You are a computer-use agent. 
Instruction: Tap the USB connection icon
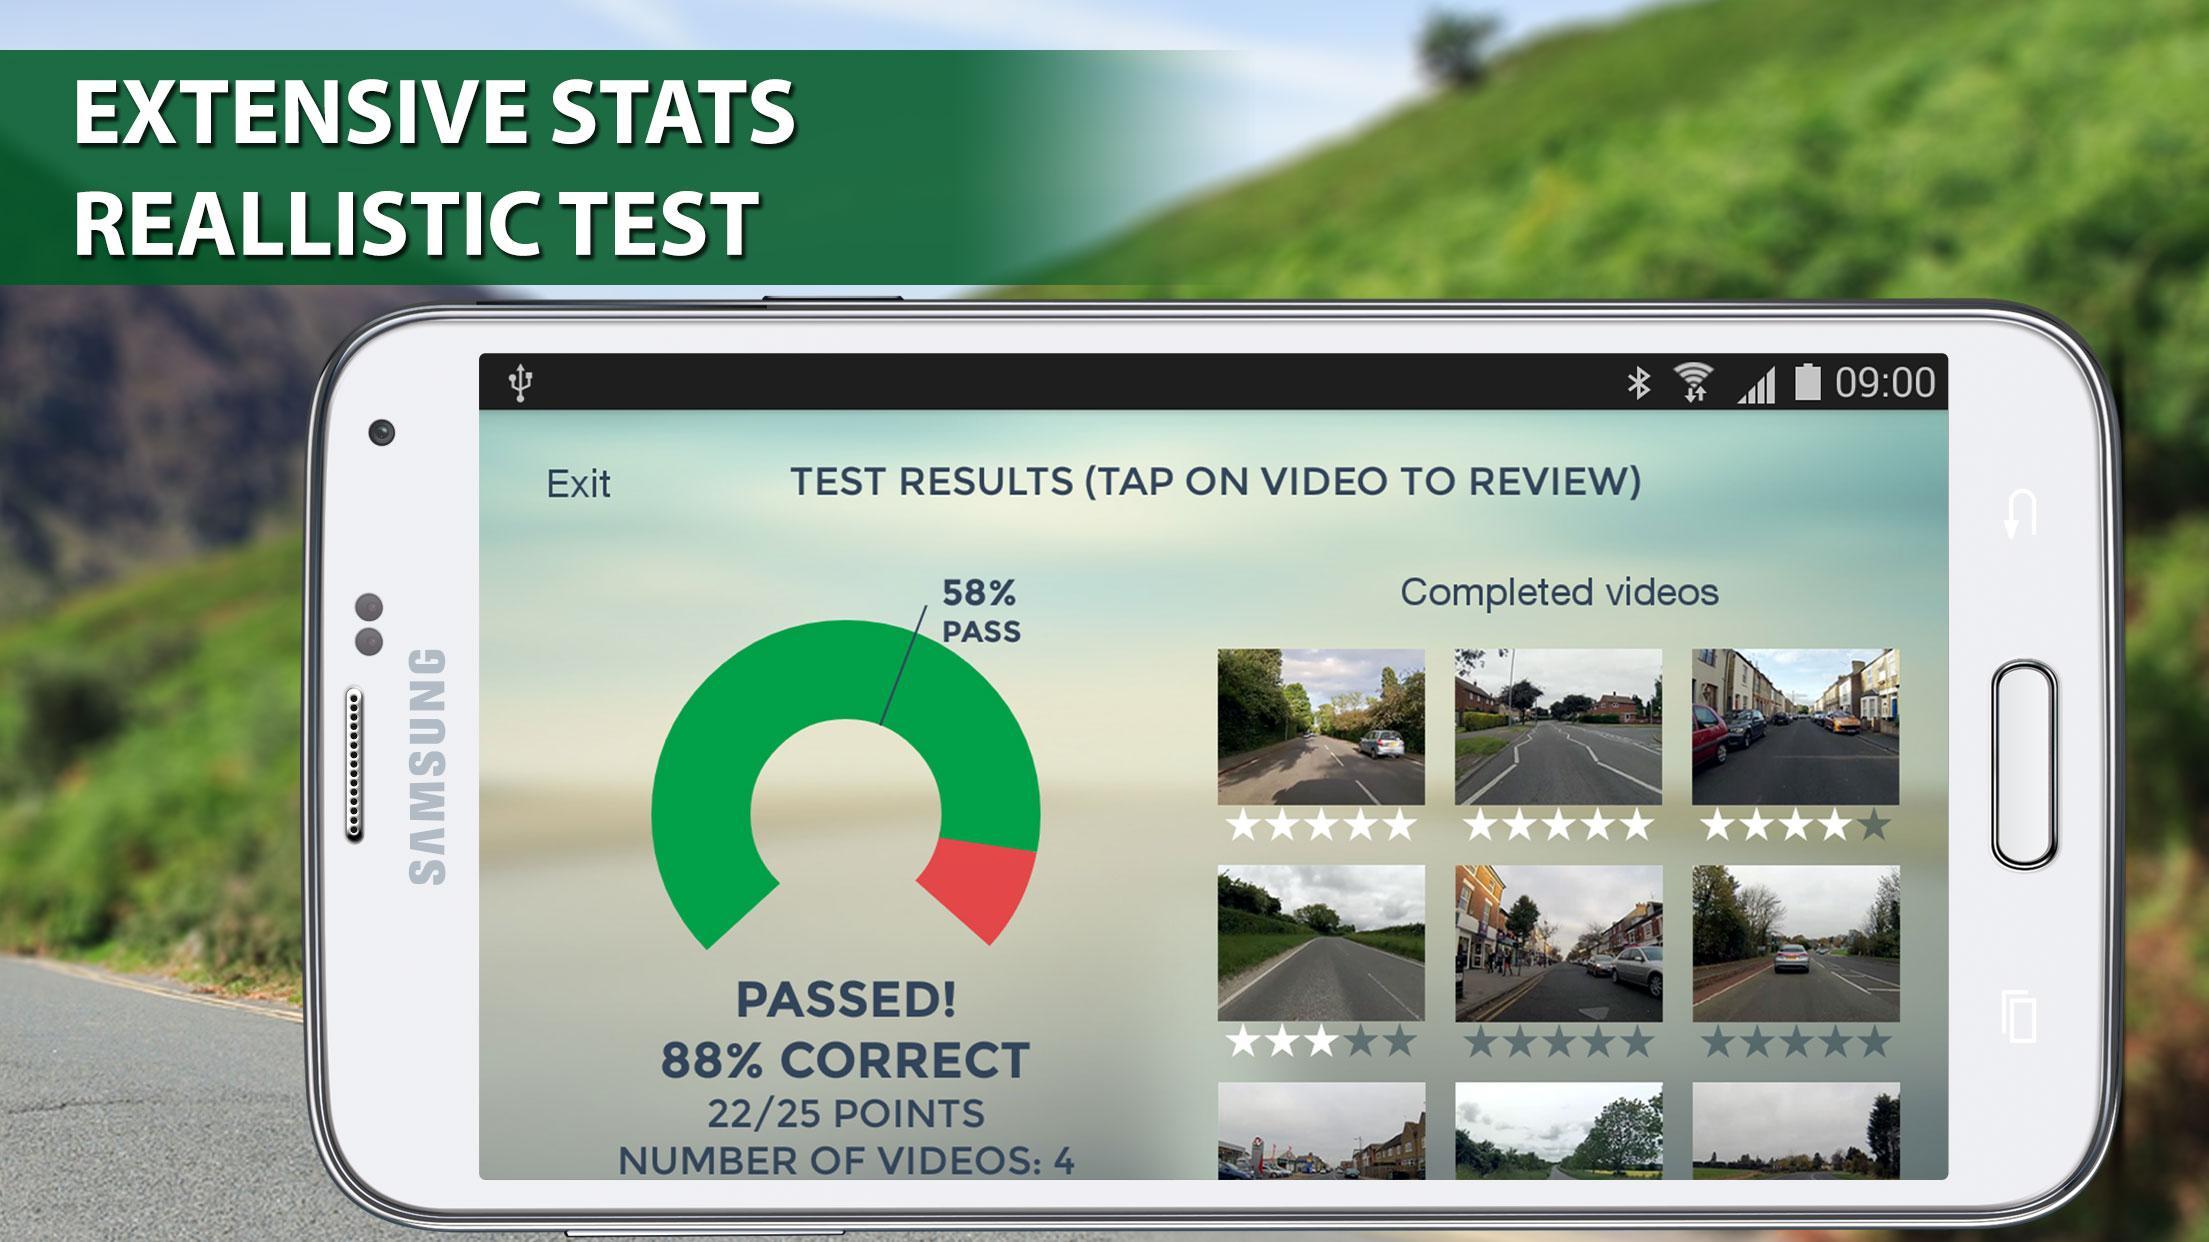pyautogui.click(x=520, y=383)
